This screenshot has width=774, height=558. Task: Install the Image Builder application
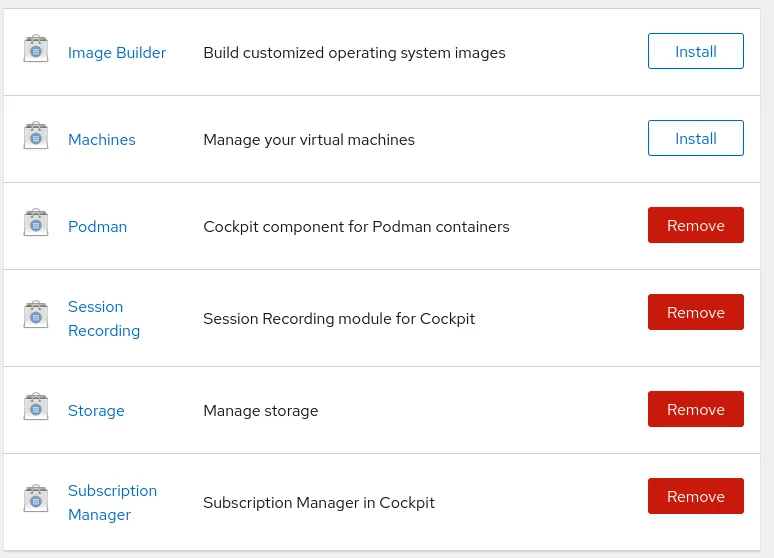695,52
